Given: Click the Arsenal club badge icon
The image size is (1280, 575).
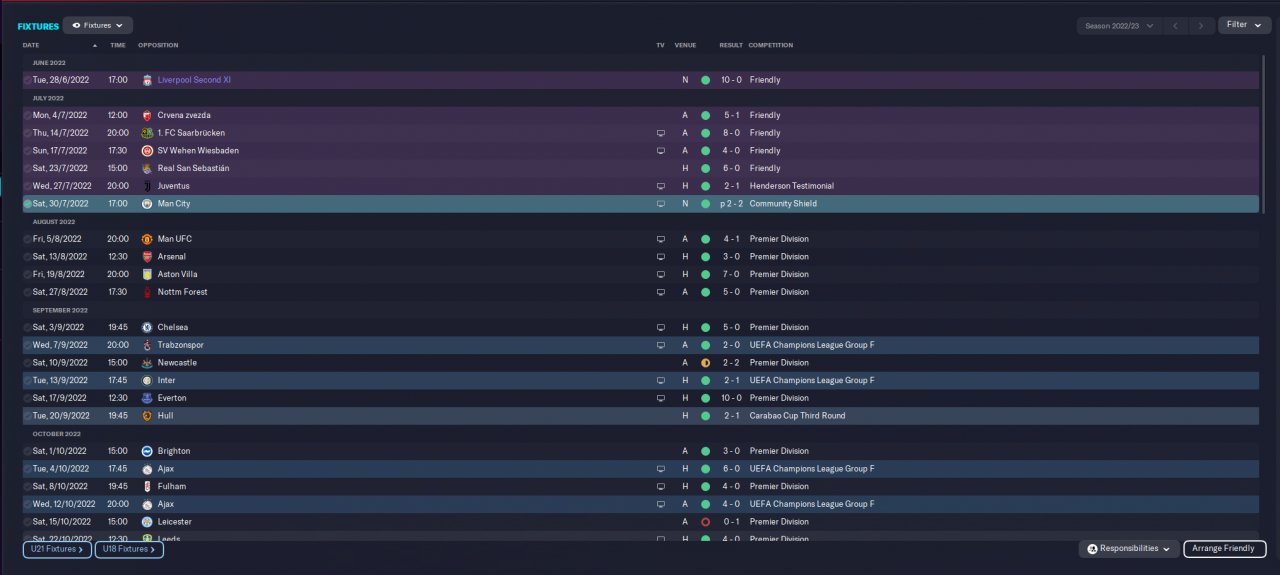Looking at the screenshot, I should tap(147, 257).
